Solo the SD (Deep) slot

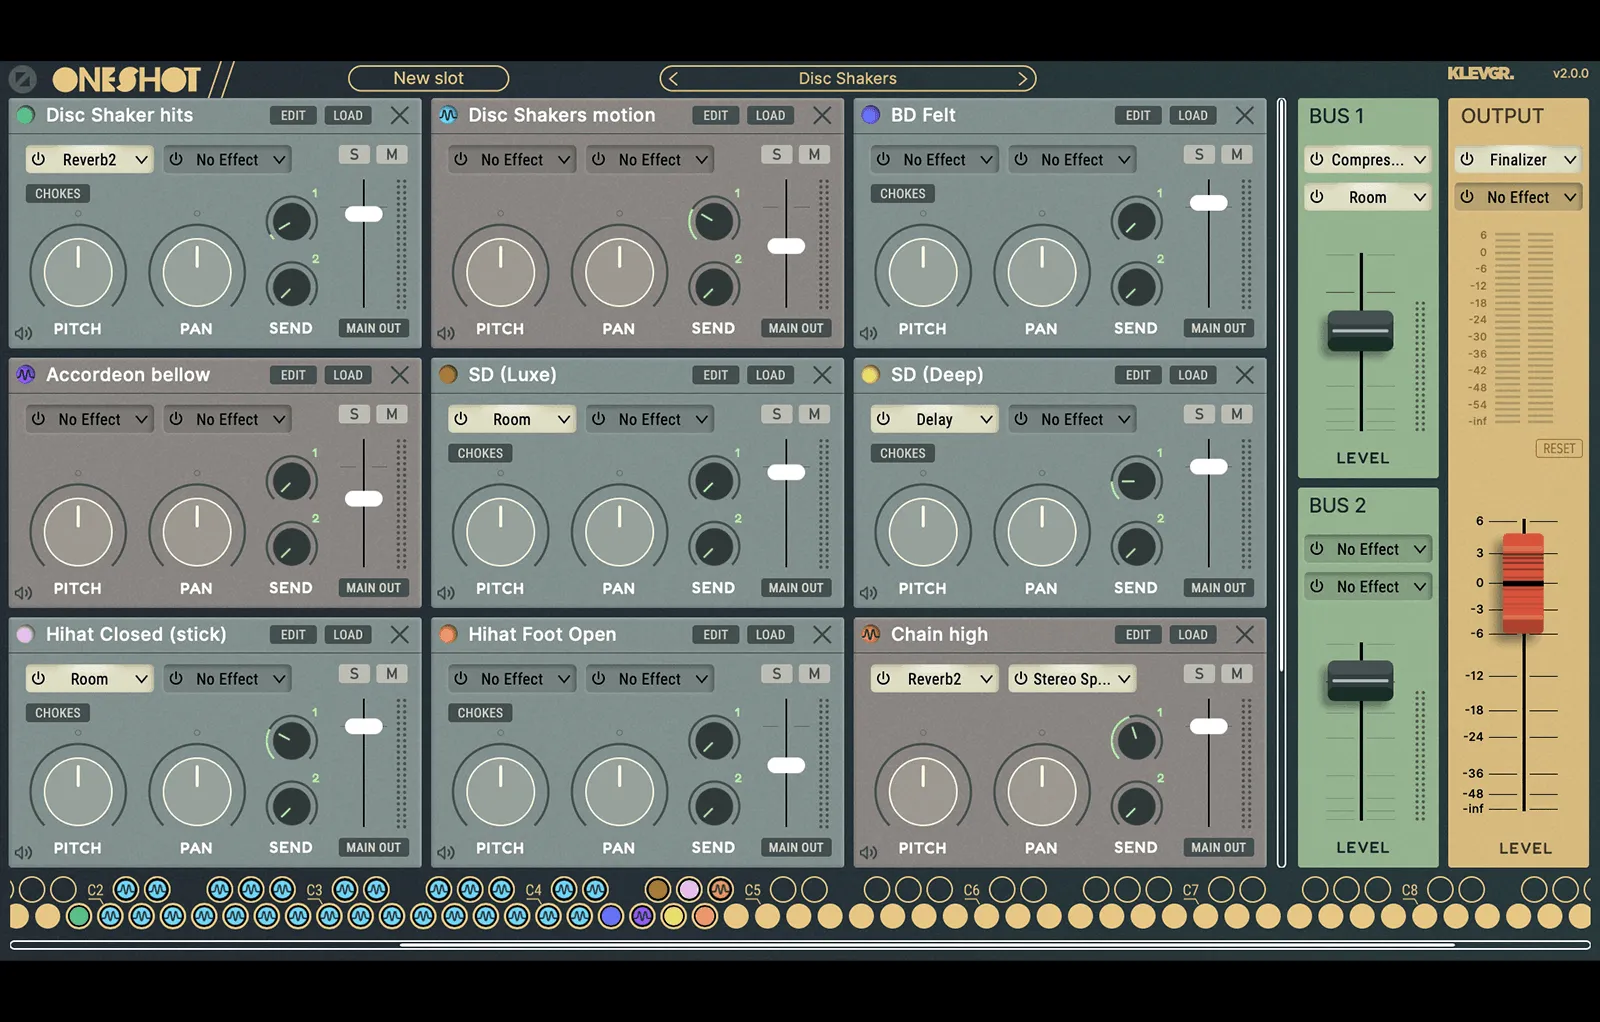(1199, 414)
